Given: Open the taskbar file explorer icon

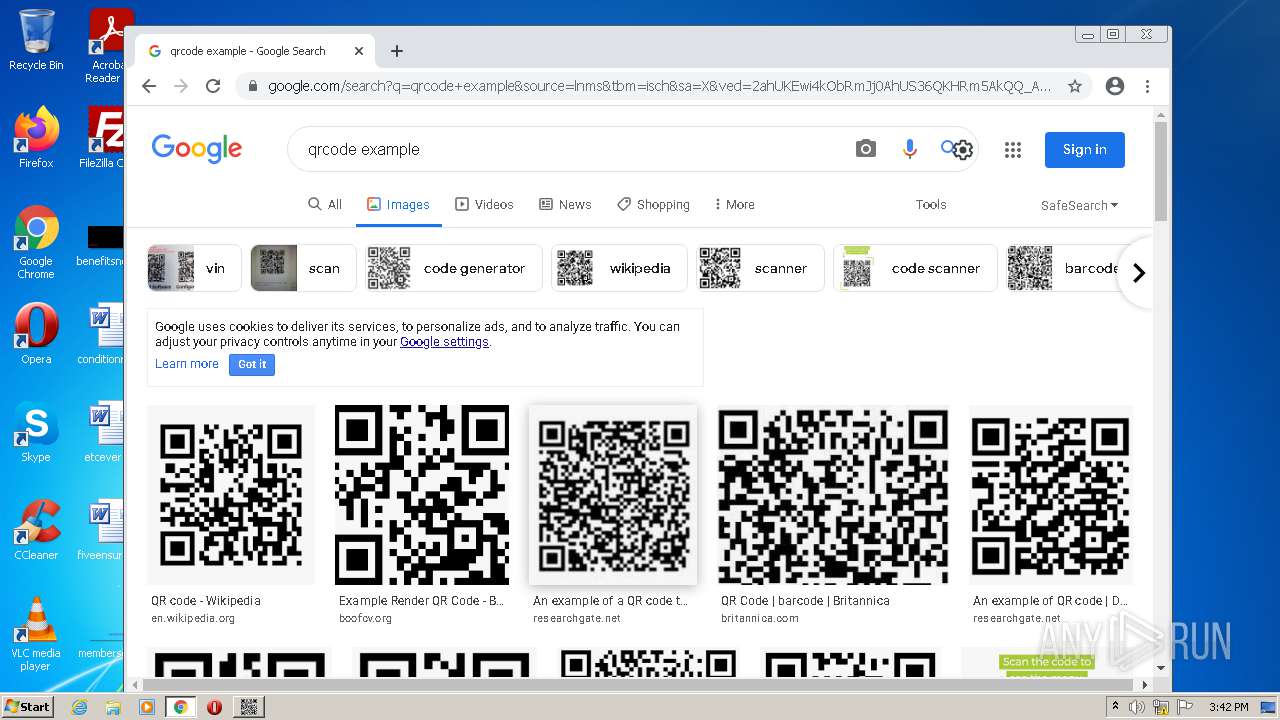Looking at the screenshot, I should (x=113, y=707).
